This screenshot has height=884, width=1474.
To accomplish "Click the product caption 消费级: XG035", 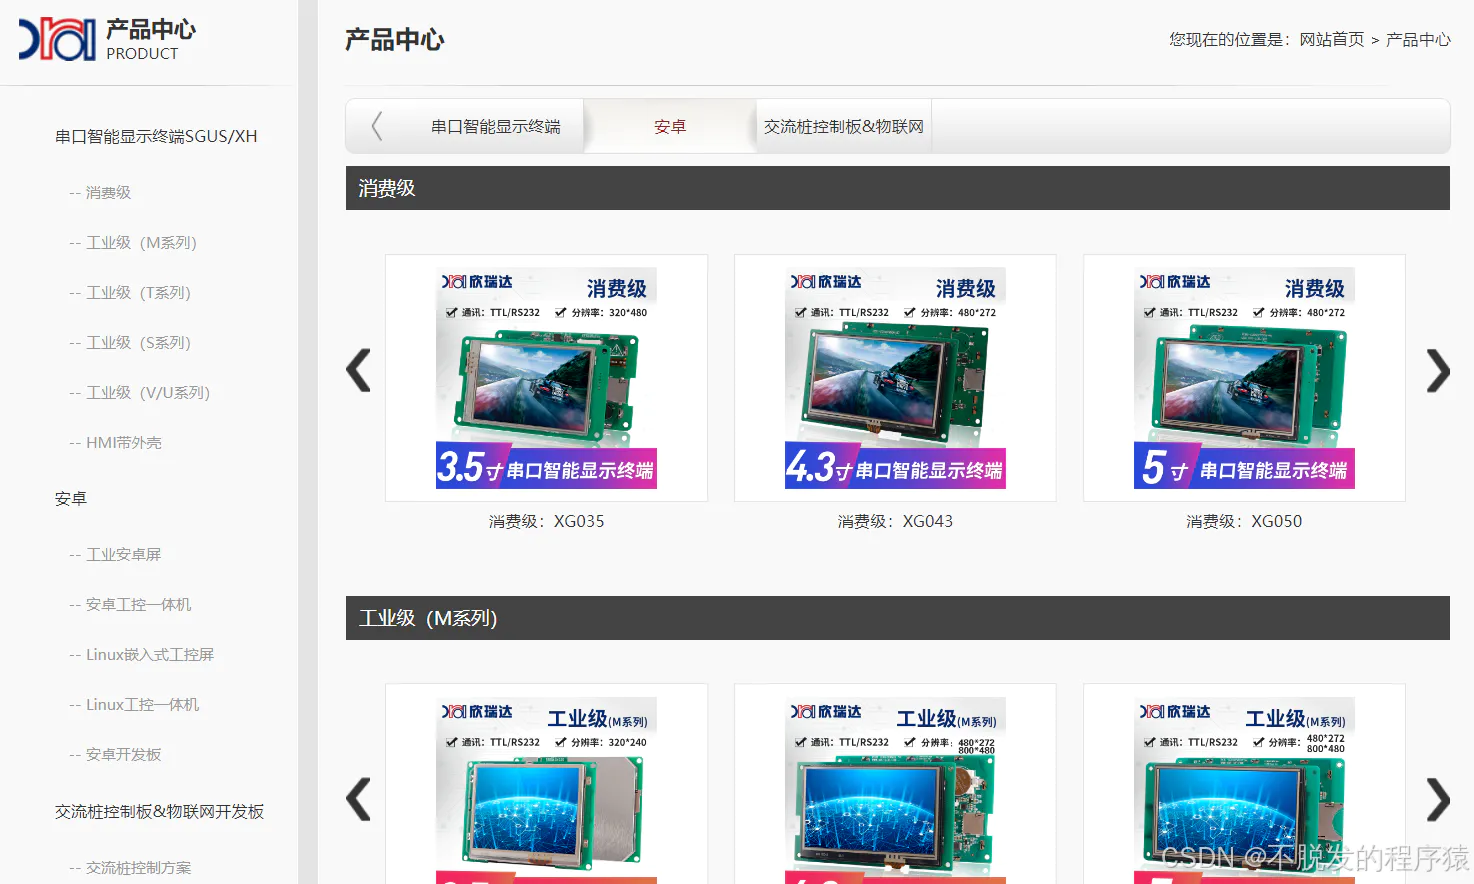I will 546,521.
